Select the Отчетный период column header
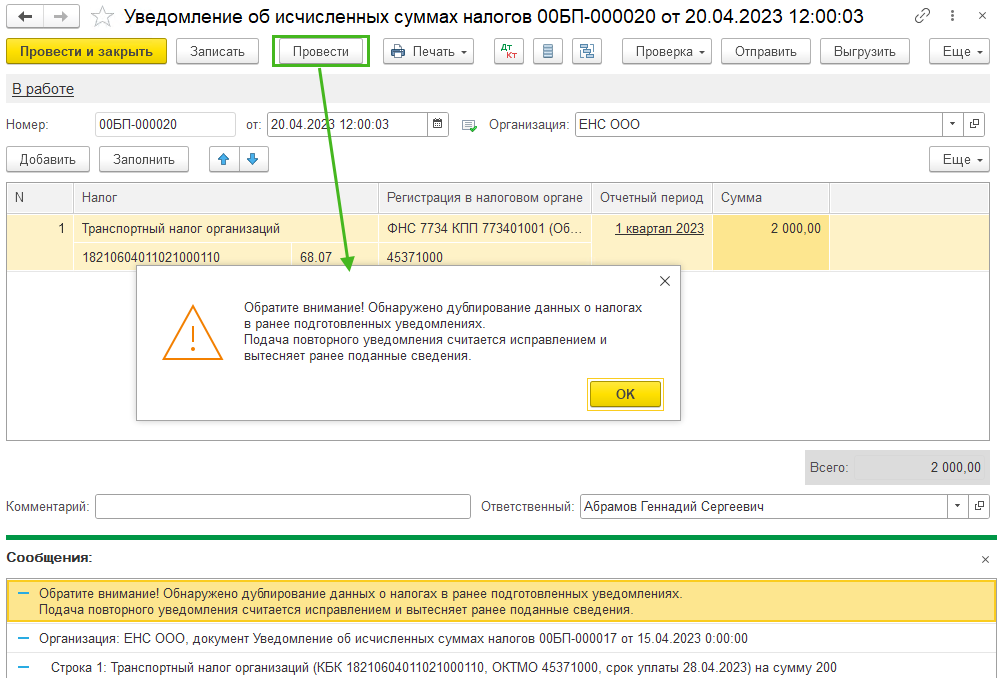 [x=652, y=198]
